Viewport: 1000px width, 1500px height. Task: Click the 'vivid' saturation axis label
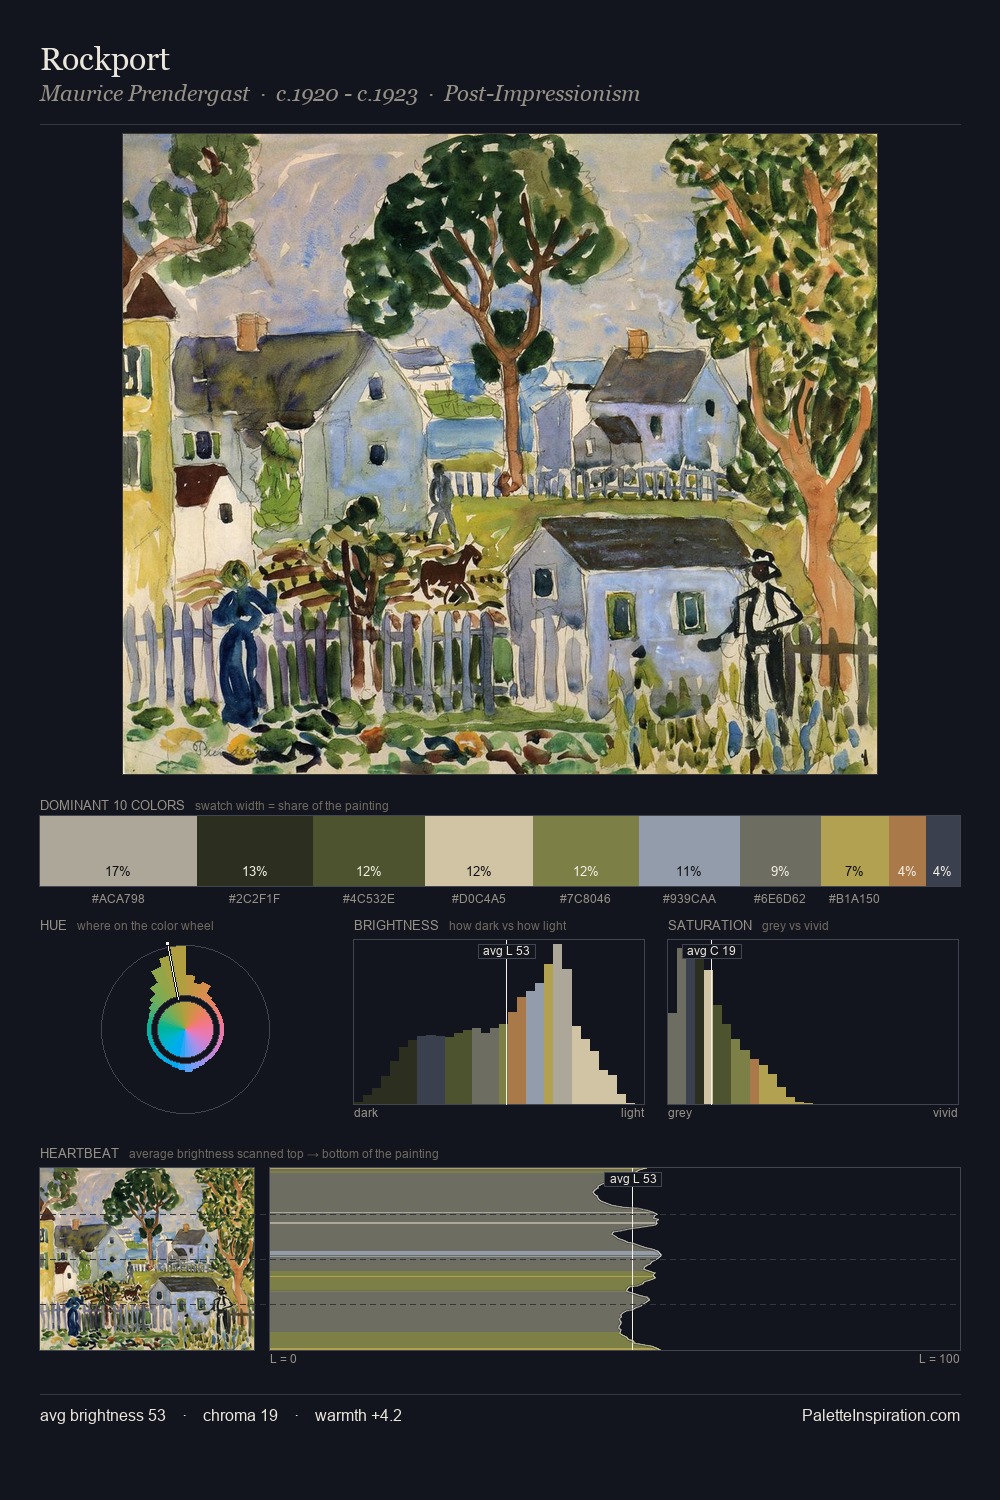pyautogui.click(x=945, y=1113)
